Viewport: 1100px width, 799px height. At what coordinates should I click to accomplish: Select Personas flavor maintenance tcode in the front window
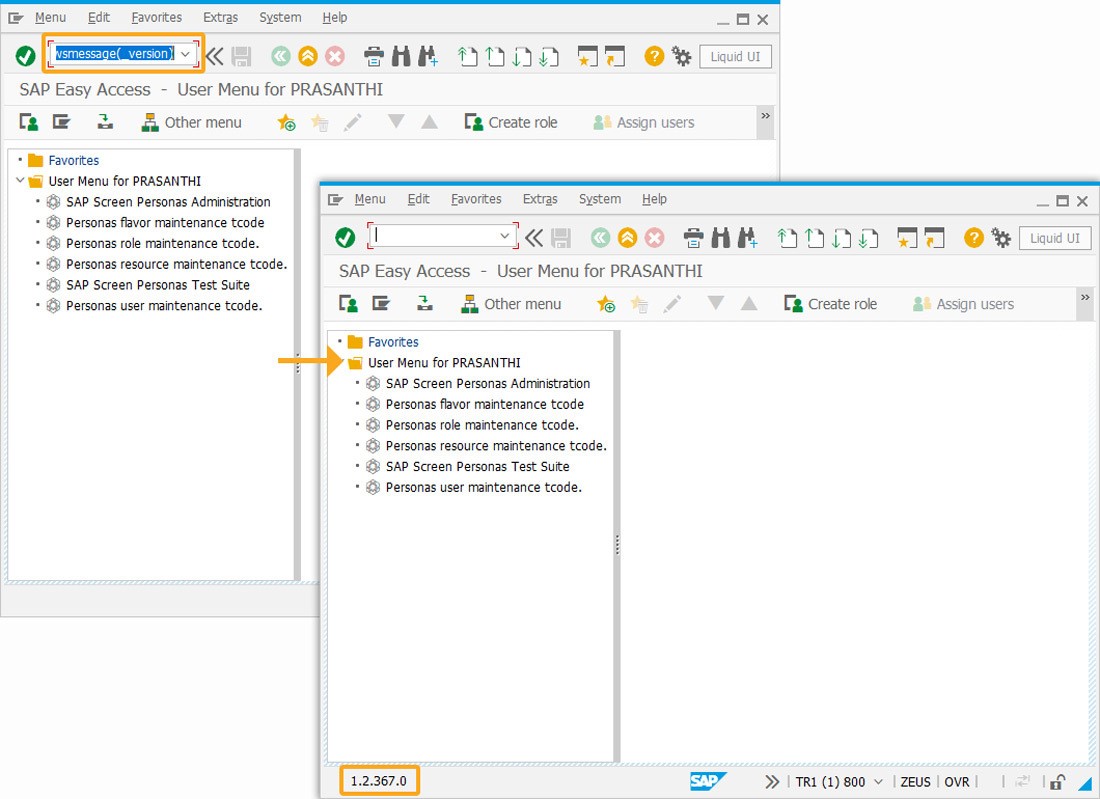point(485,404)
